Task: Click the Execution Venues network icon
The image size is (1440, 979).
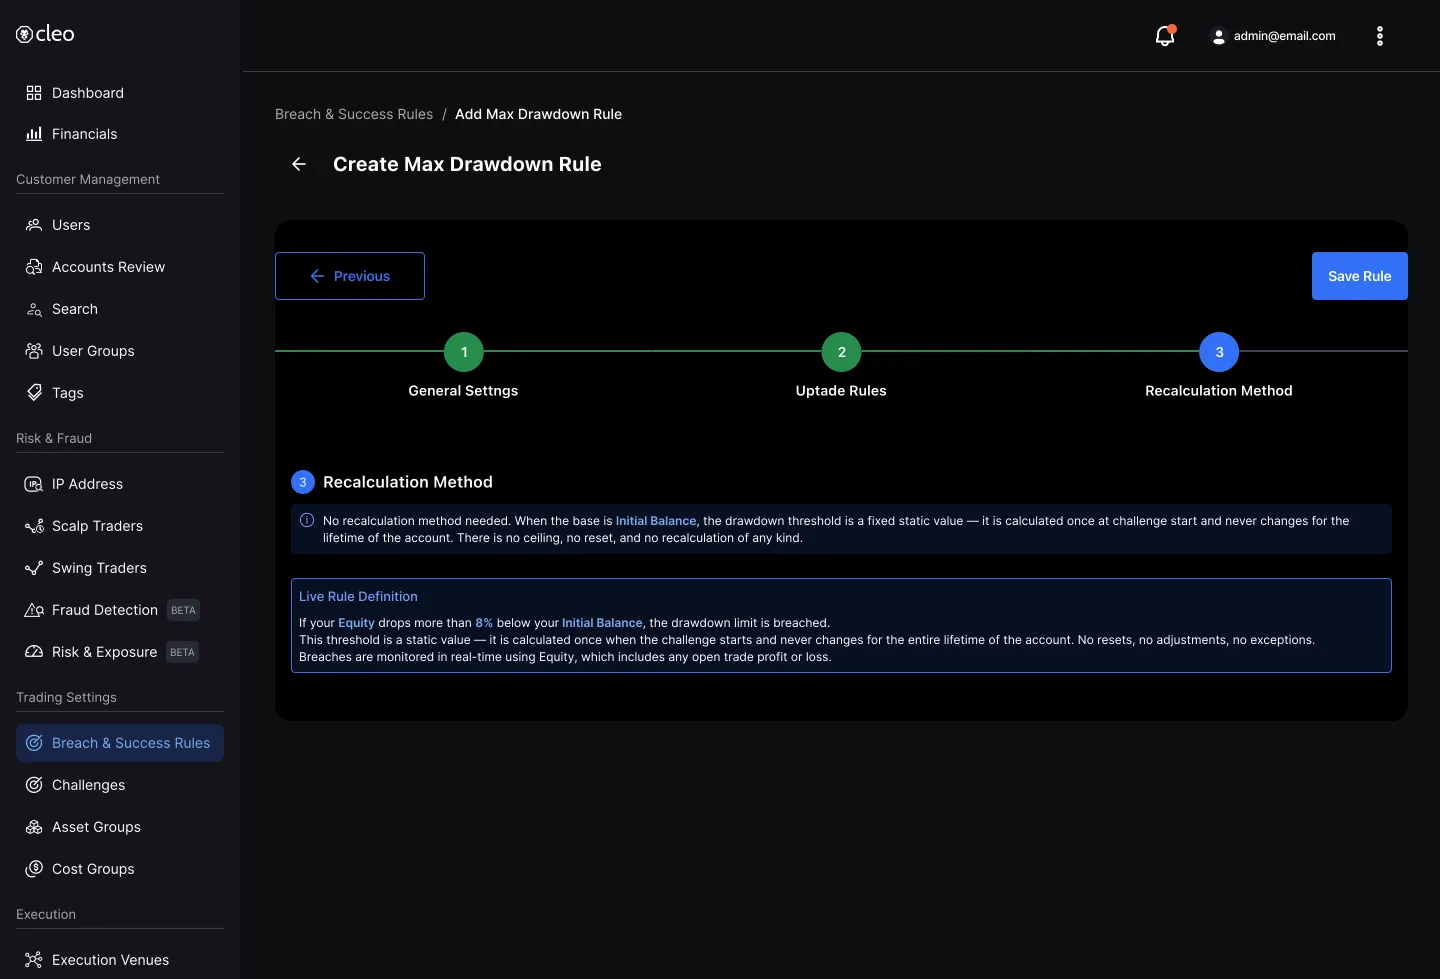Action: [34, 960]
